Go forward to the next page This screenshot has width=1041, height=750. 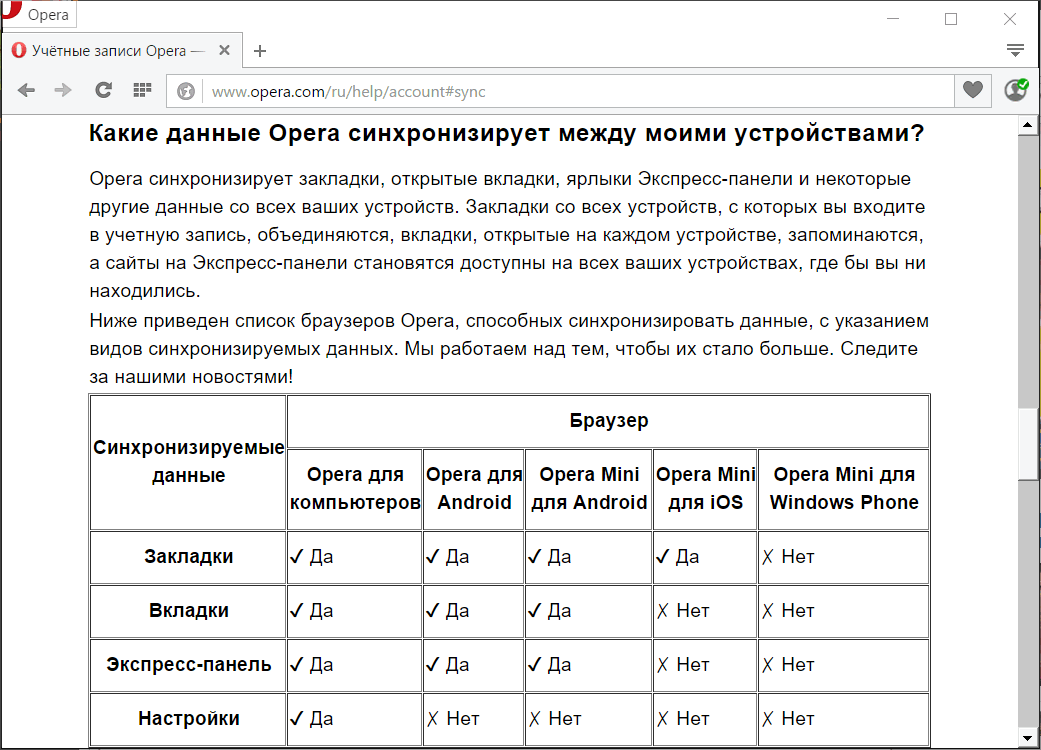click(x=63, y=90)
